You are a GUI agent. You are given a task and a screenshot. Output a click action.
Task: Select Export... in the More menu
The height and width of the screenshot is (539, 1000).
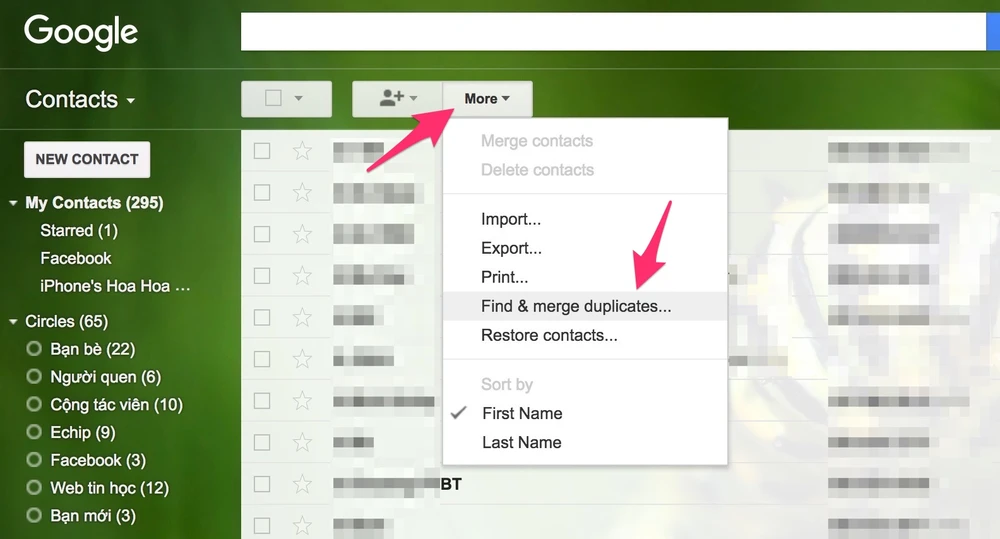tap(511, 248)
